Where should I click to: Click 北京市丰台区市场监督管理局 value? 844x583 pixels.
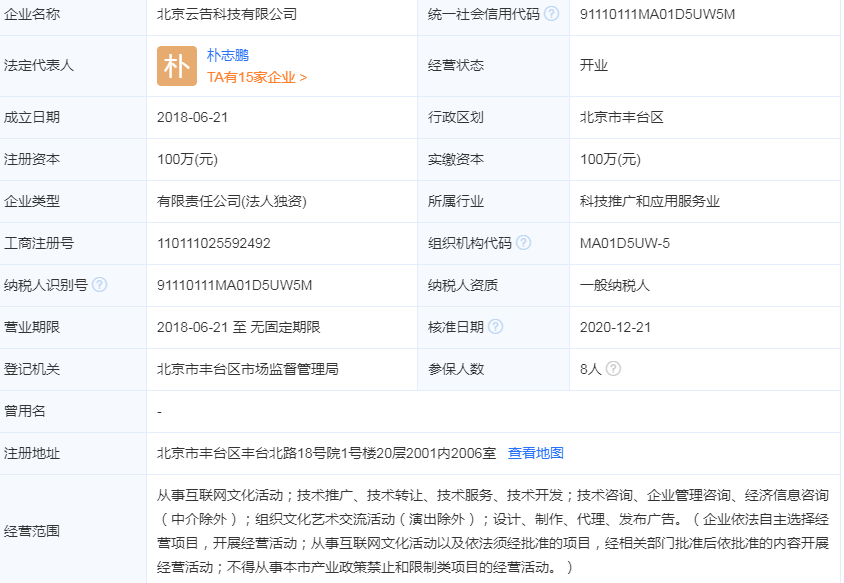pyautogui.click(x=248, y=369)
